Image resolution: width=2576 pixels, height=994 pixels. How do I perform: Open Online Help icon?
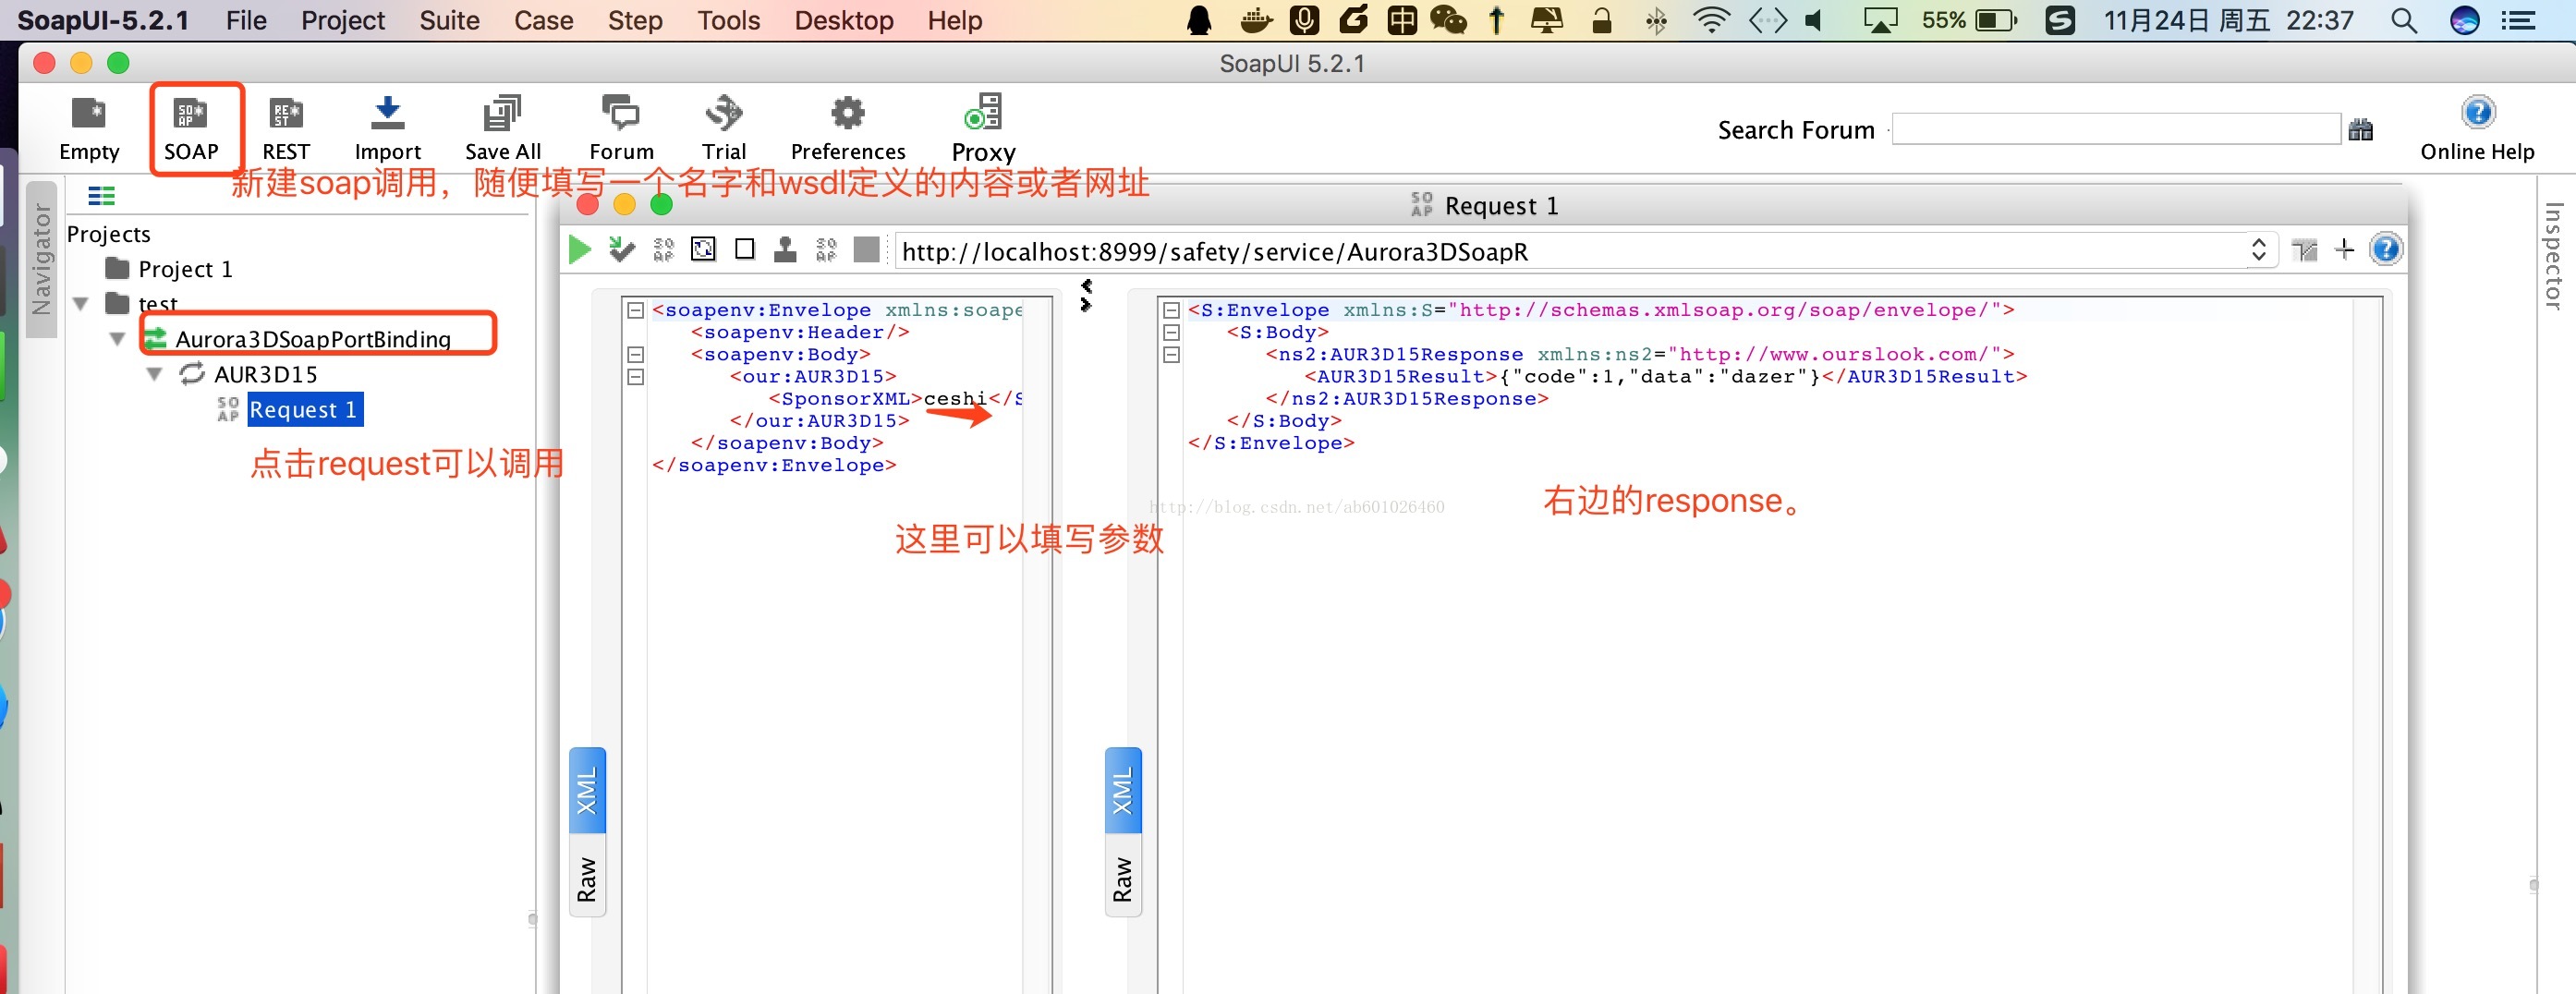(2477, 128)
